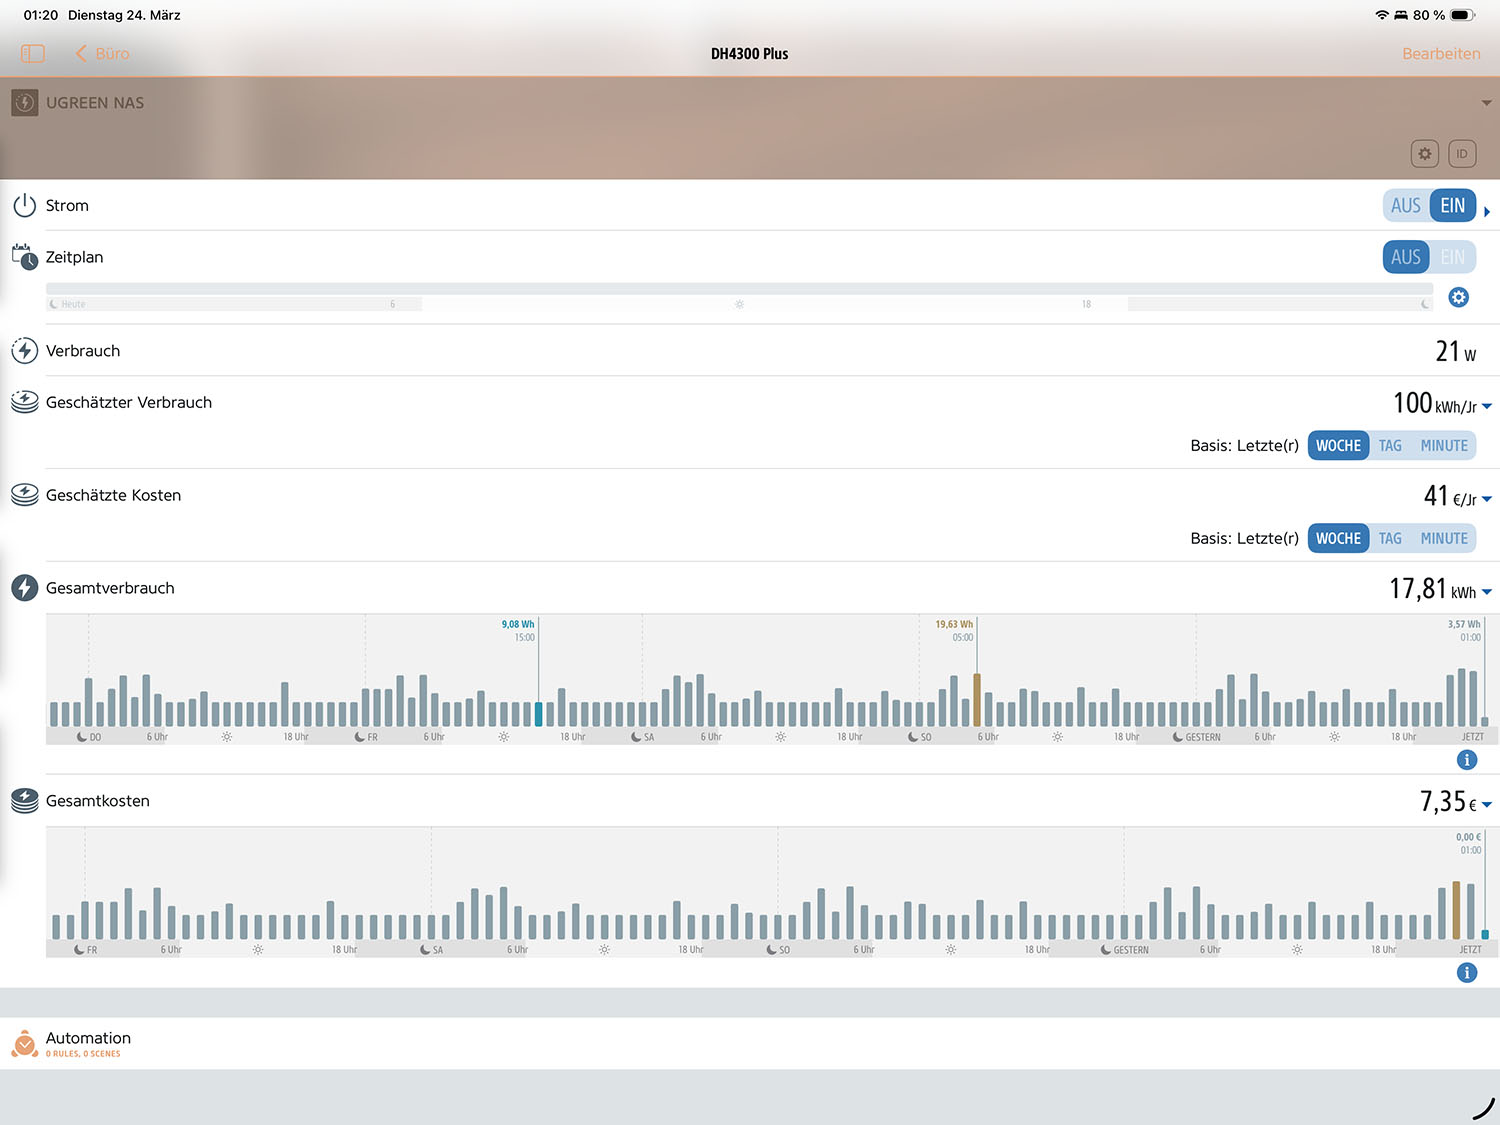Go back to Büro room
1500x1125 pixels.
tap(103, 54)
